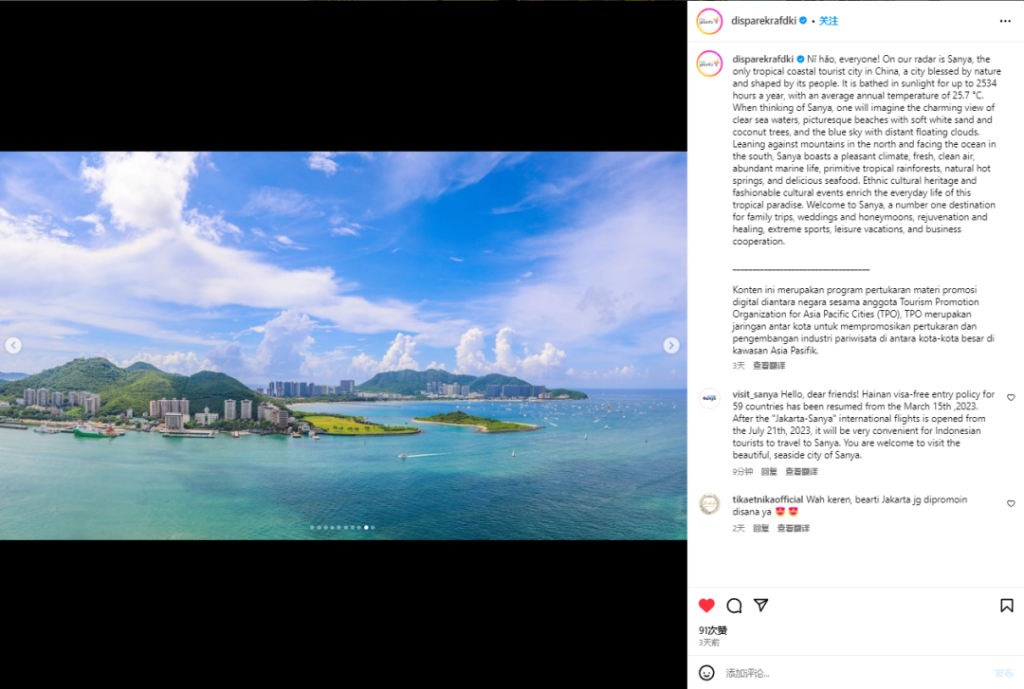Open disparekrafdki profile from header username
Screen dimensions: 1024x689
pos(763,21)
